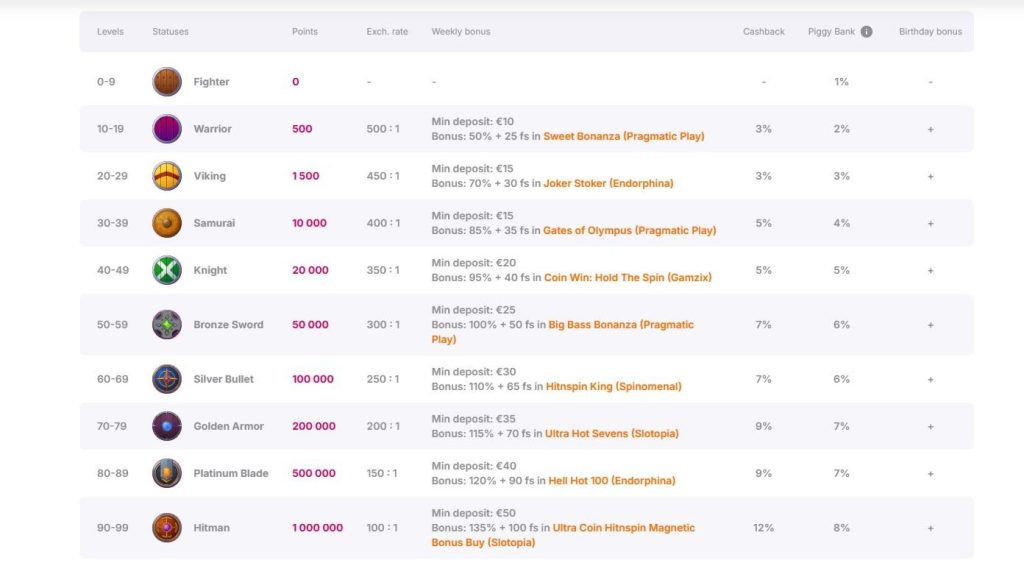Click the 1 500 points value
The image size is (1024, 577).
[306, 176]
